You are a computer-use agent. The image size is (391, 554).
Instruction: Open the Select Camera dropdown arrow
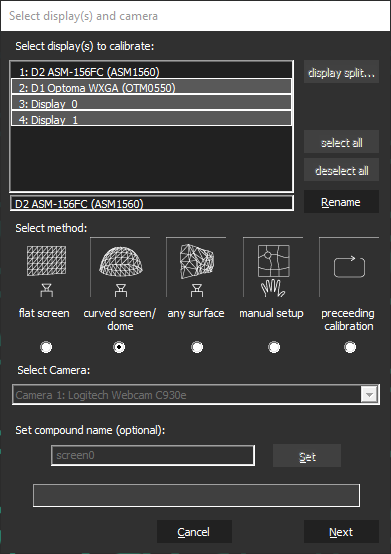pos(369,394)
